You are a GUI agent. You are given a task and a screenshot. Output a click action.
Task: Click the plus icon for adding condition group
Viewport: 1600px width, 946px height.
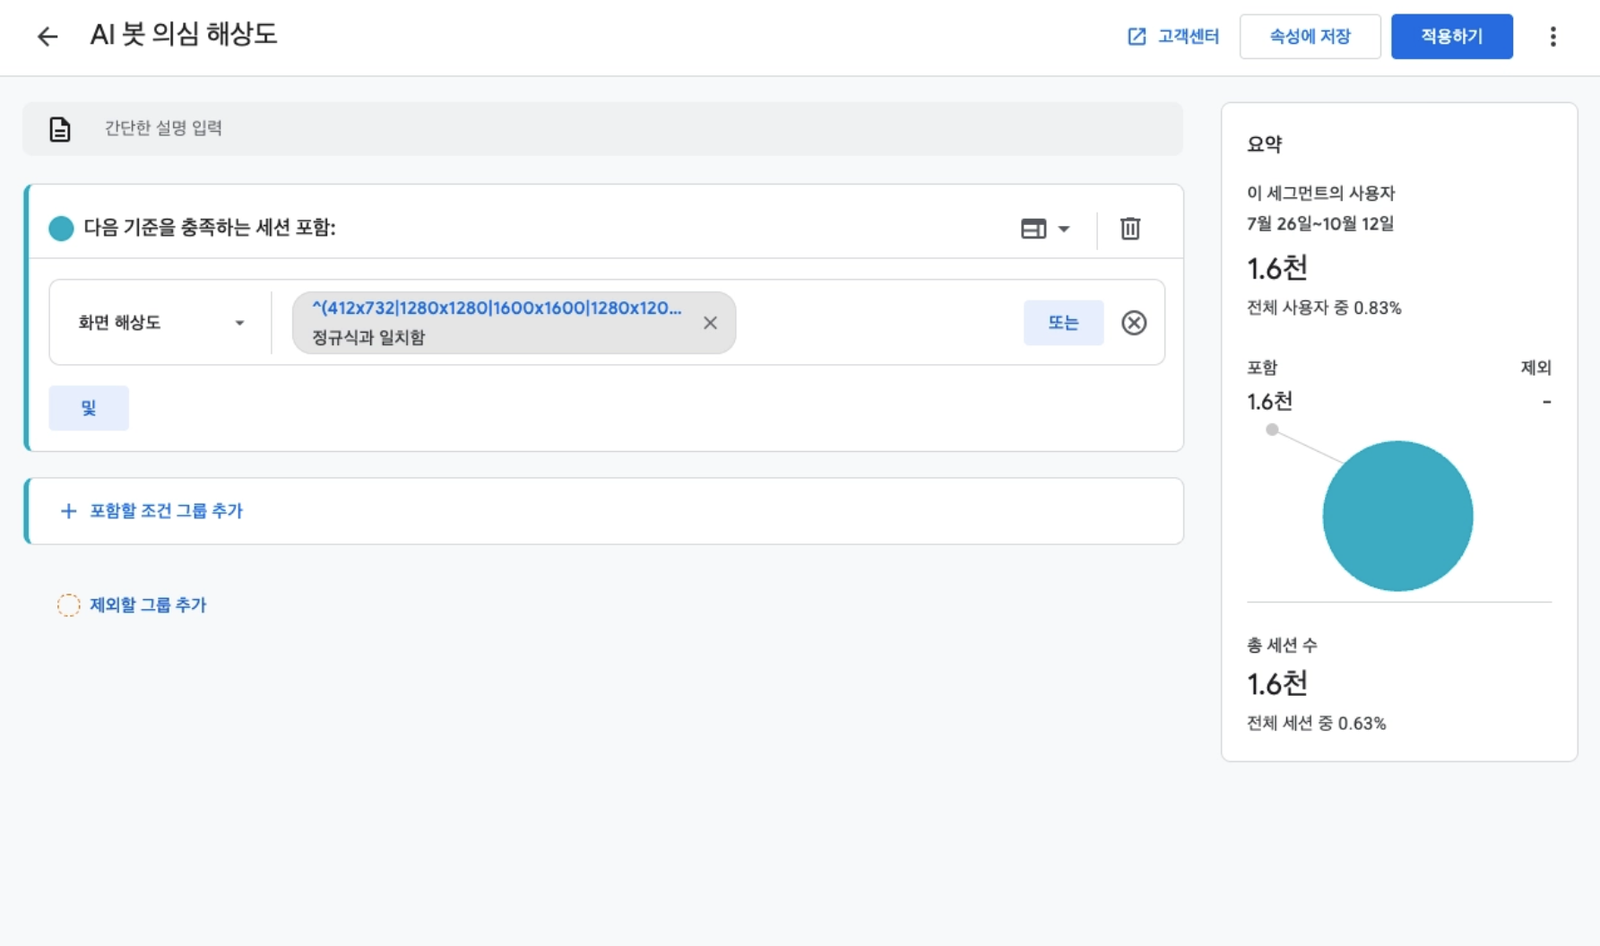tap(68, 511)
